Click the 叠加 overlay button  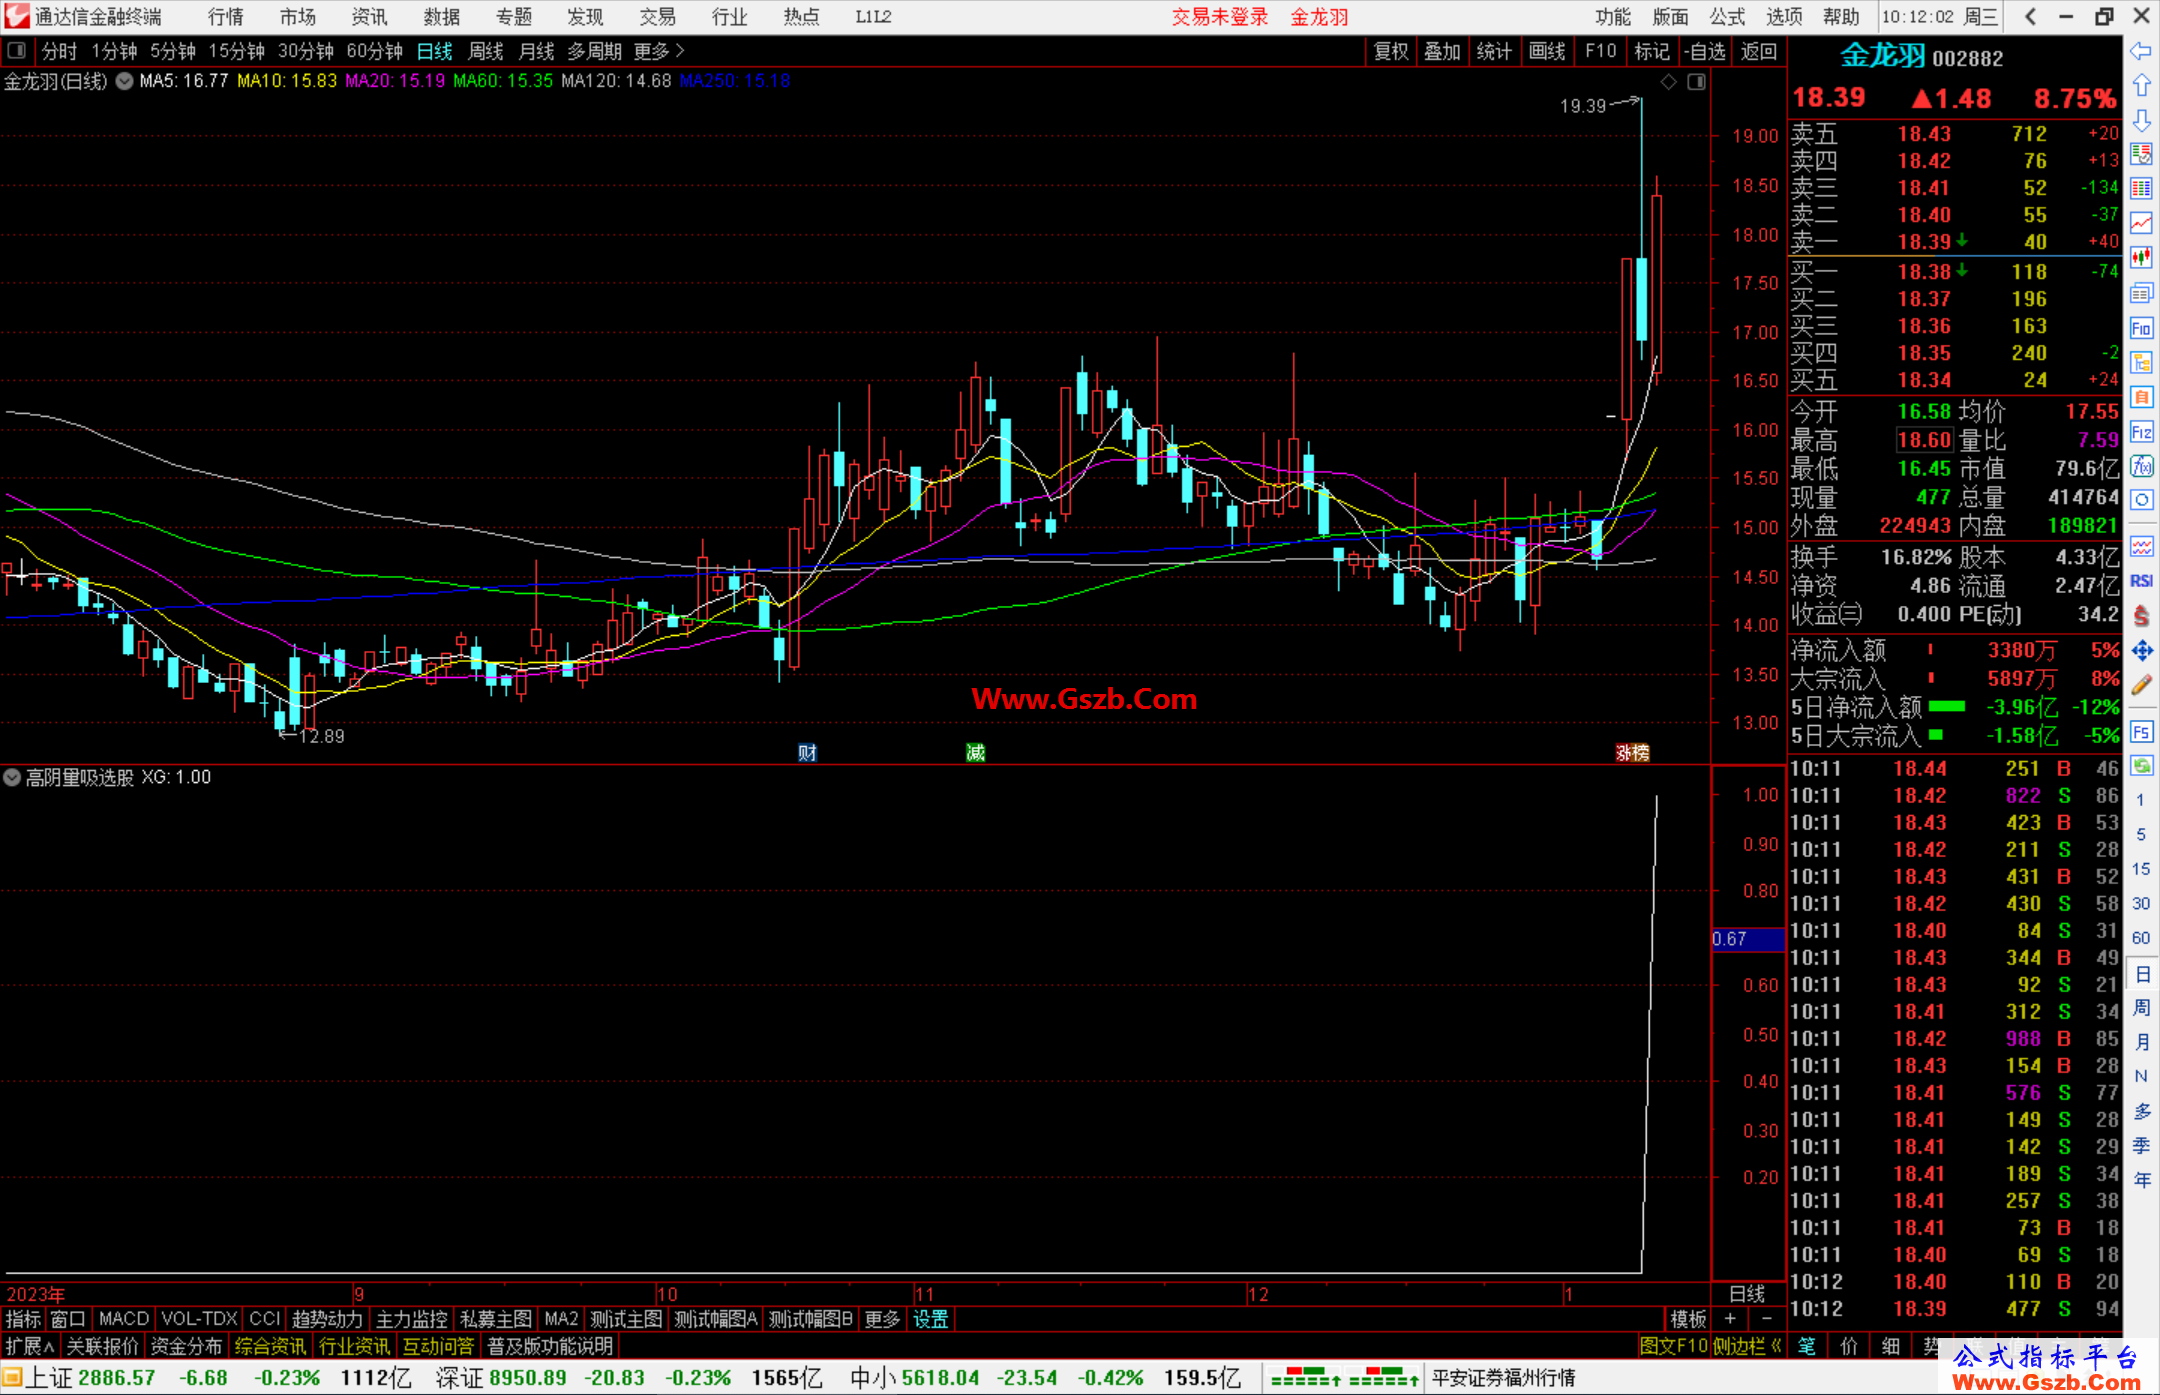point(1442,51)
